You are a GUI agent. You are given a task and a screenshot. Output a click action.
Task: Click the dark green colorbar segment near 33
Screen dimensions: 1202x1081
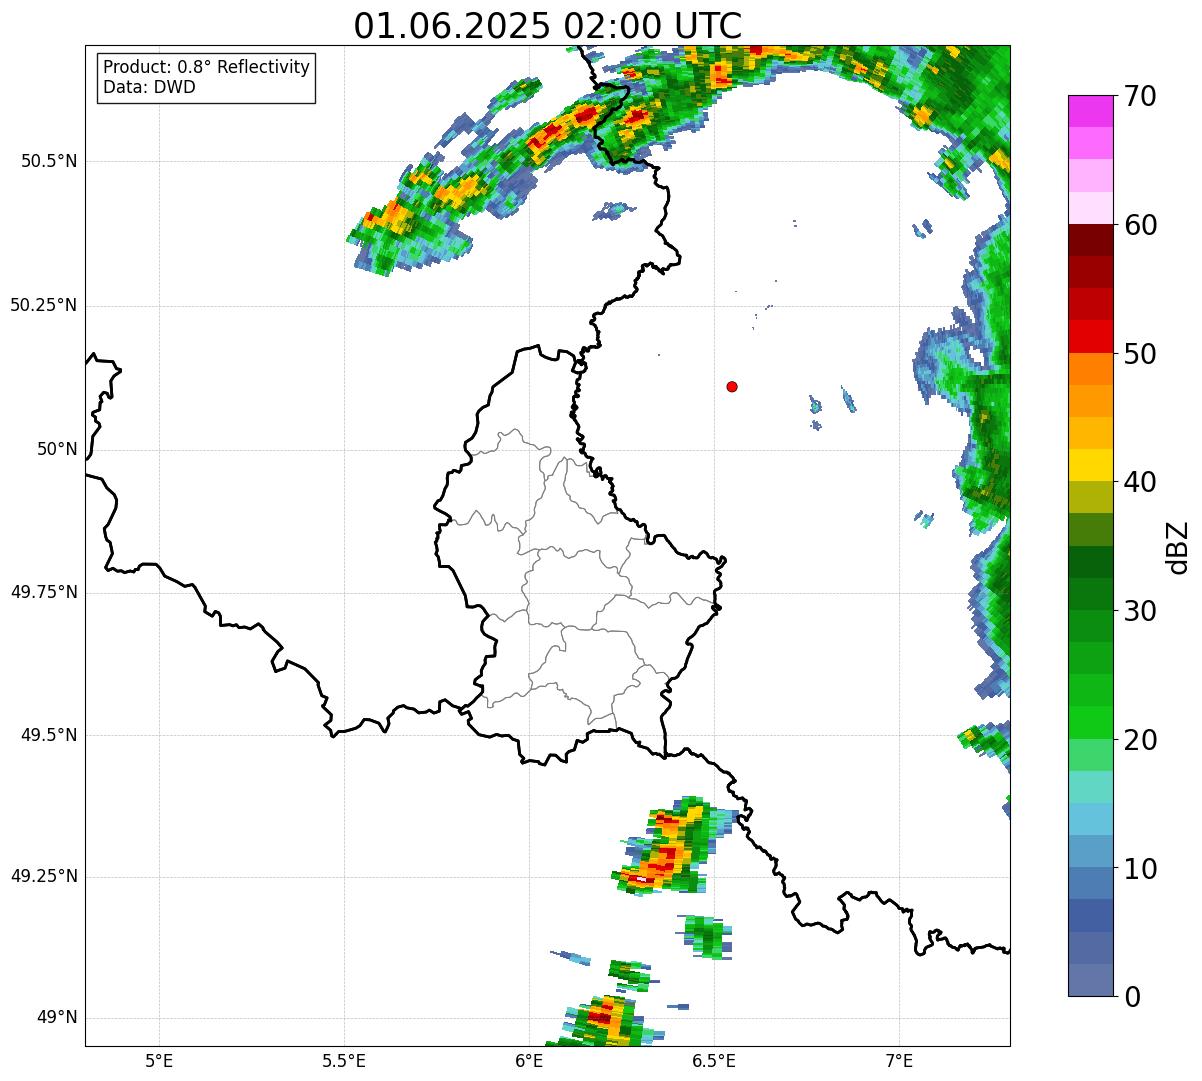click(x=1090, y=562)
